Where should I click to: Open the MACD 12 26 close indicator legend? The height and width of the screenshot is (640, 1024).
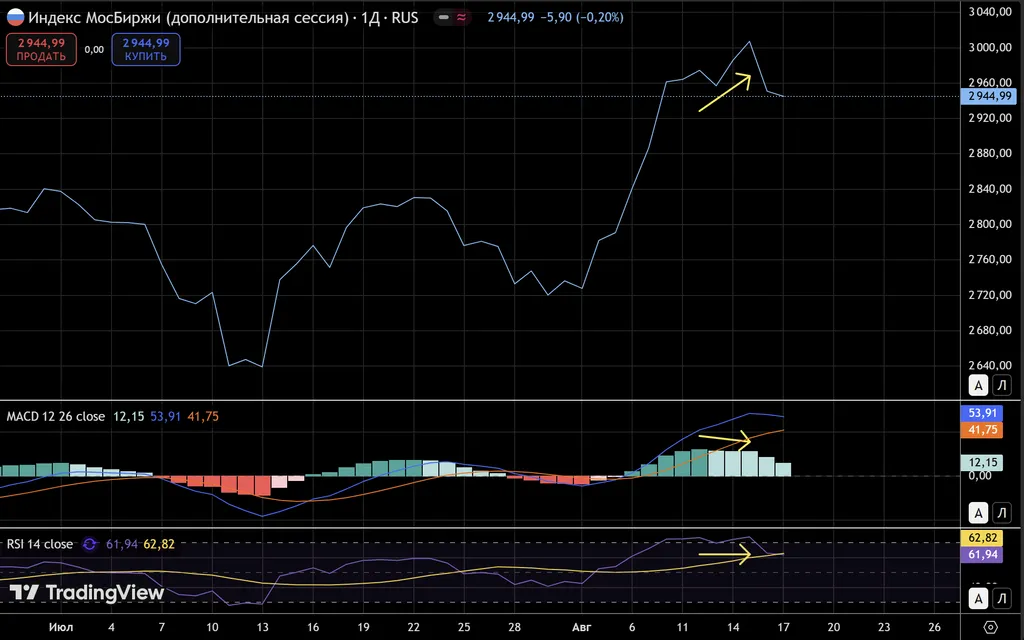coord(56,416)
